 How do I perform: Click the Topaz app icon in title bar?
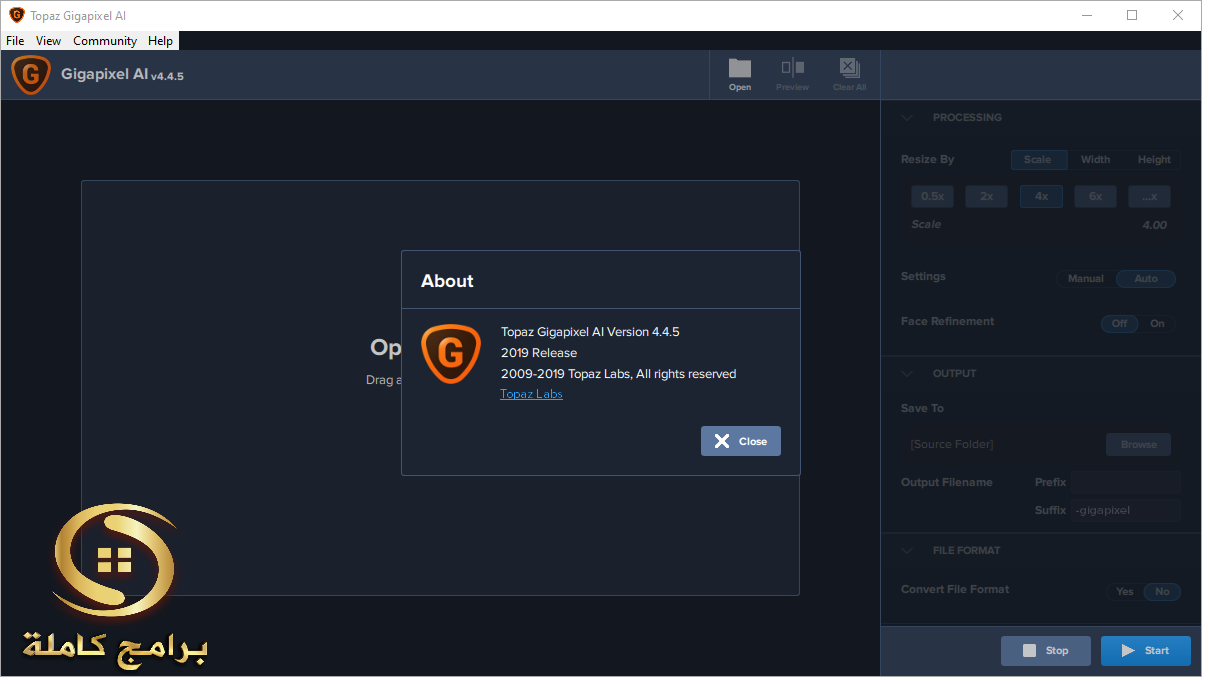tap(17, 15)
